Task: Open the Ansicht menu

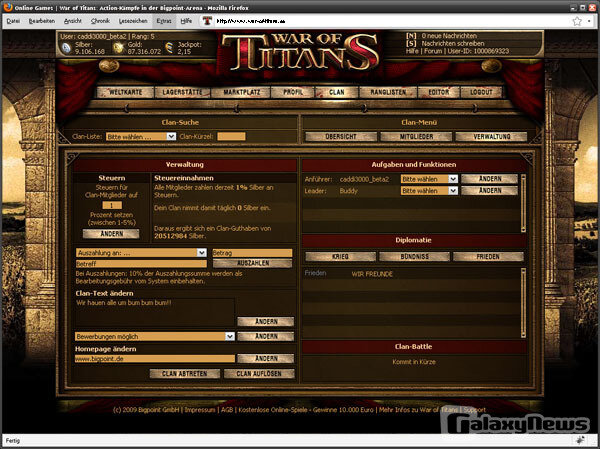Action: [x=73, y=21]
